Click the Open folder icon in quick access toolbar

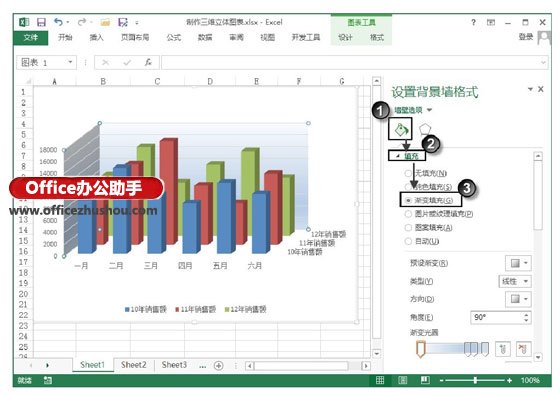point(105,22)
